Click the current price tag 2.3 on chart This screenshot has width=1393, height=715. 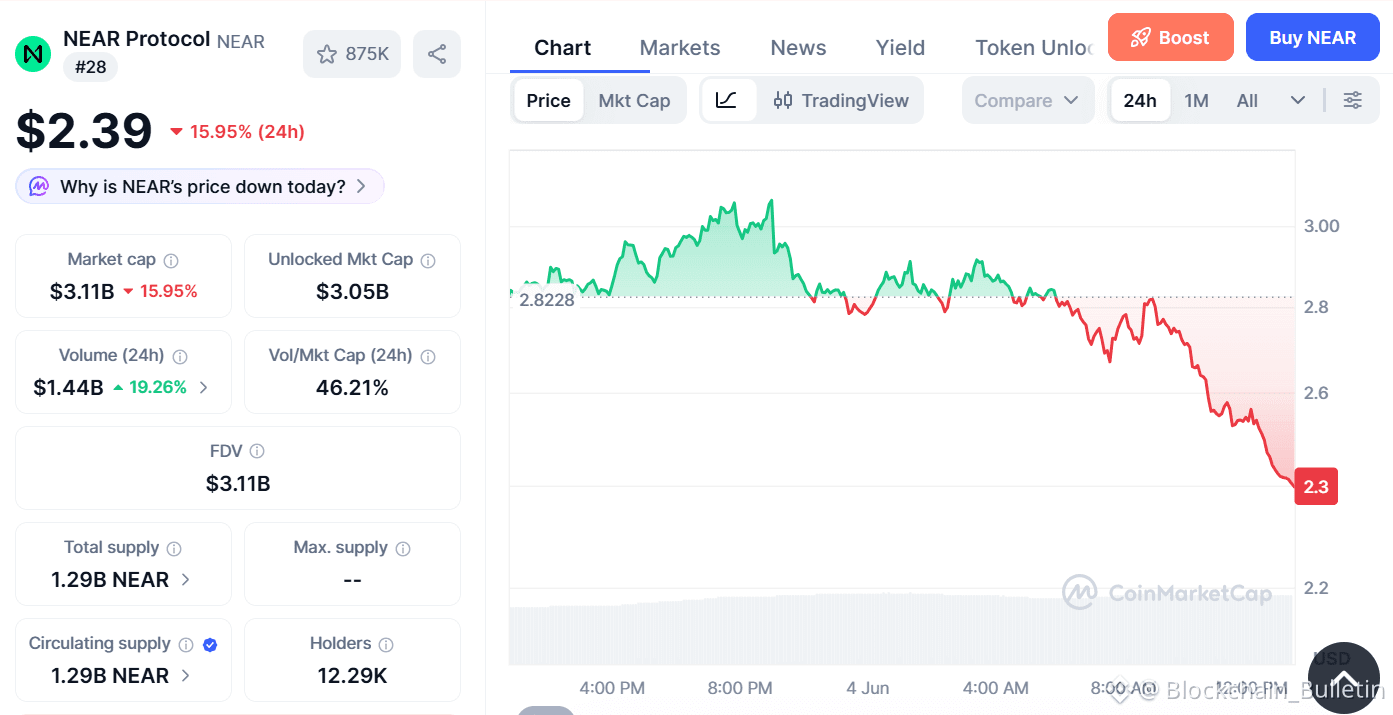pyautogui.click(x=1316, y=487)
